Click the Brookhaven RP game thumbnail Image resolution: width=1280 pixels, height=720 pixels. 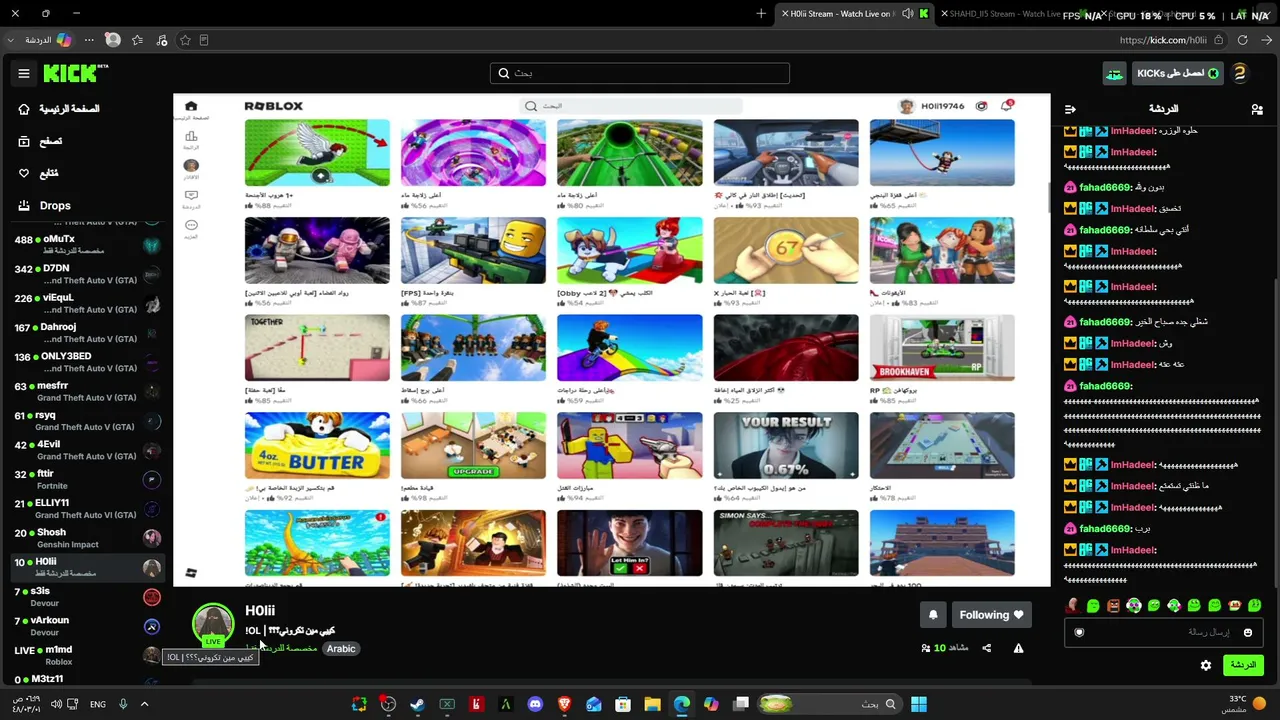click(x=942, y=348)
